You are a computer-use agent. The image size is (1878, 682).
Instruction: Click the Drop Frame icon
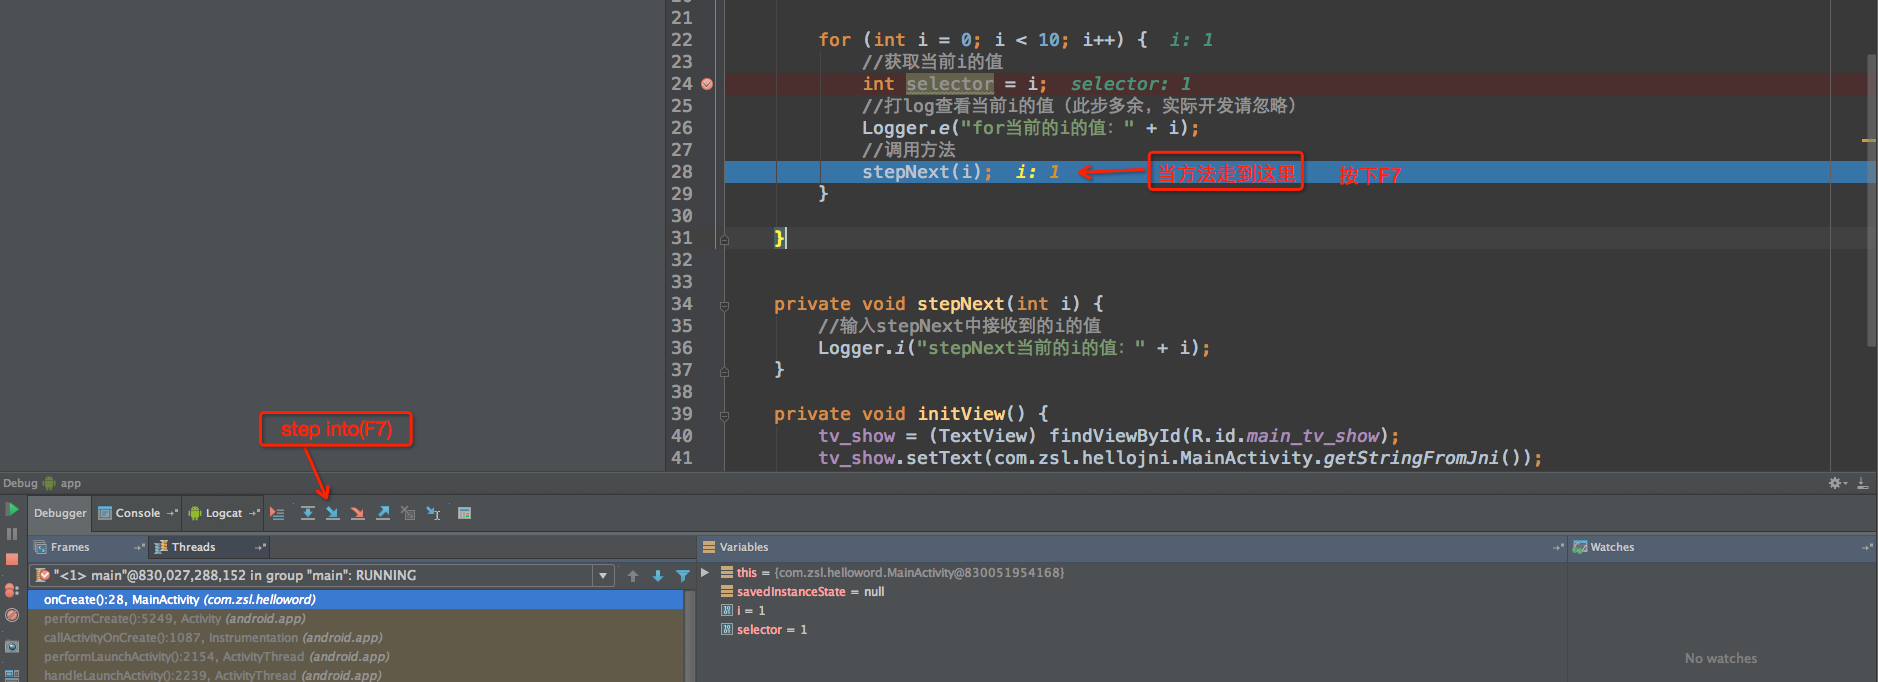pyautogui.click(x=407, y=513)
